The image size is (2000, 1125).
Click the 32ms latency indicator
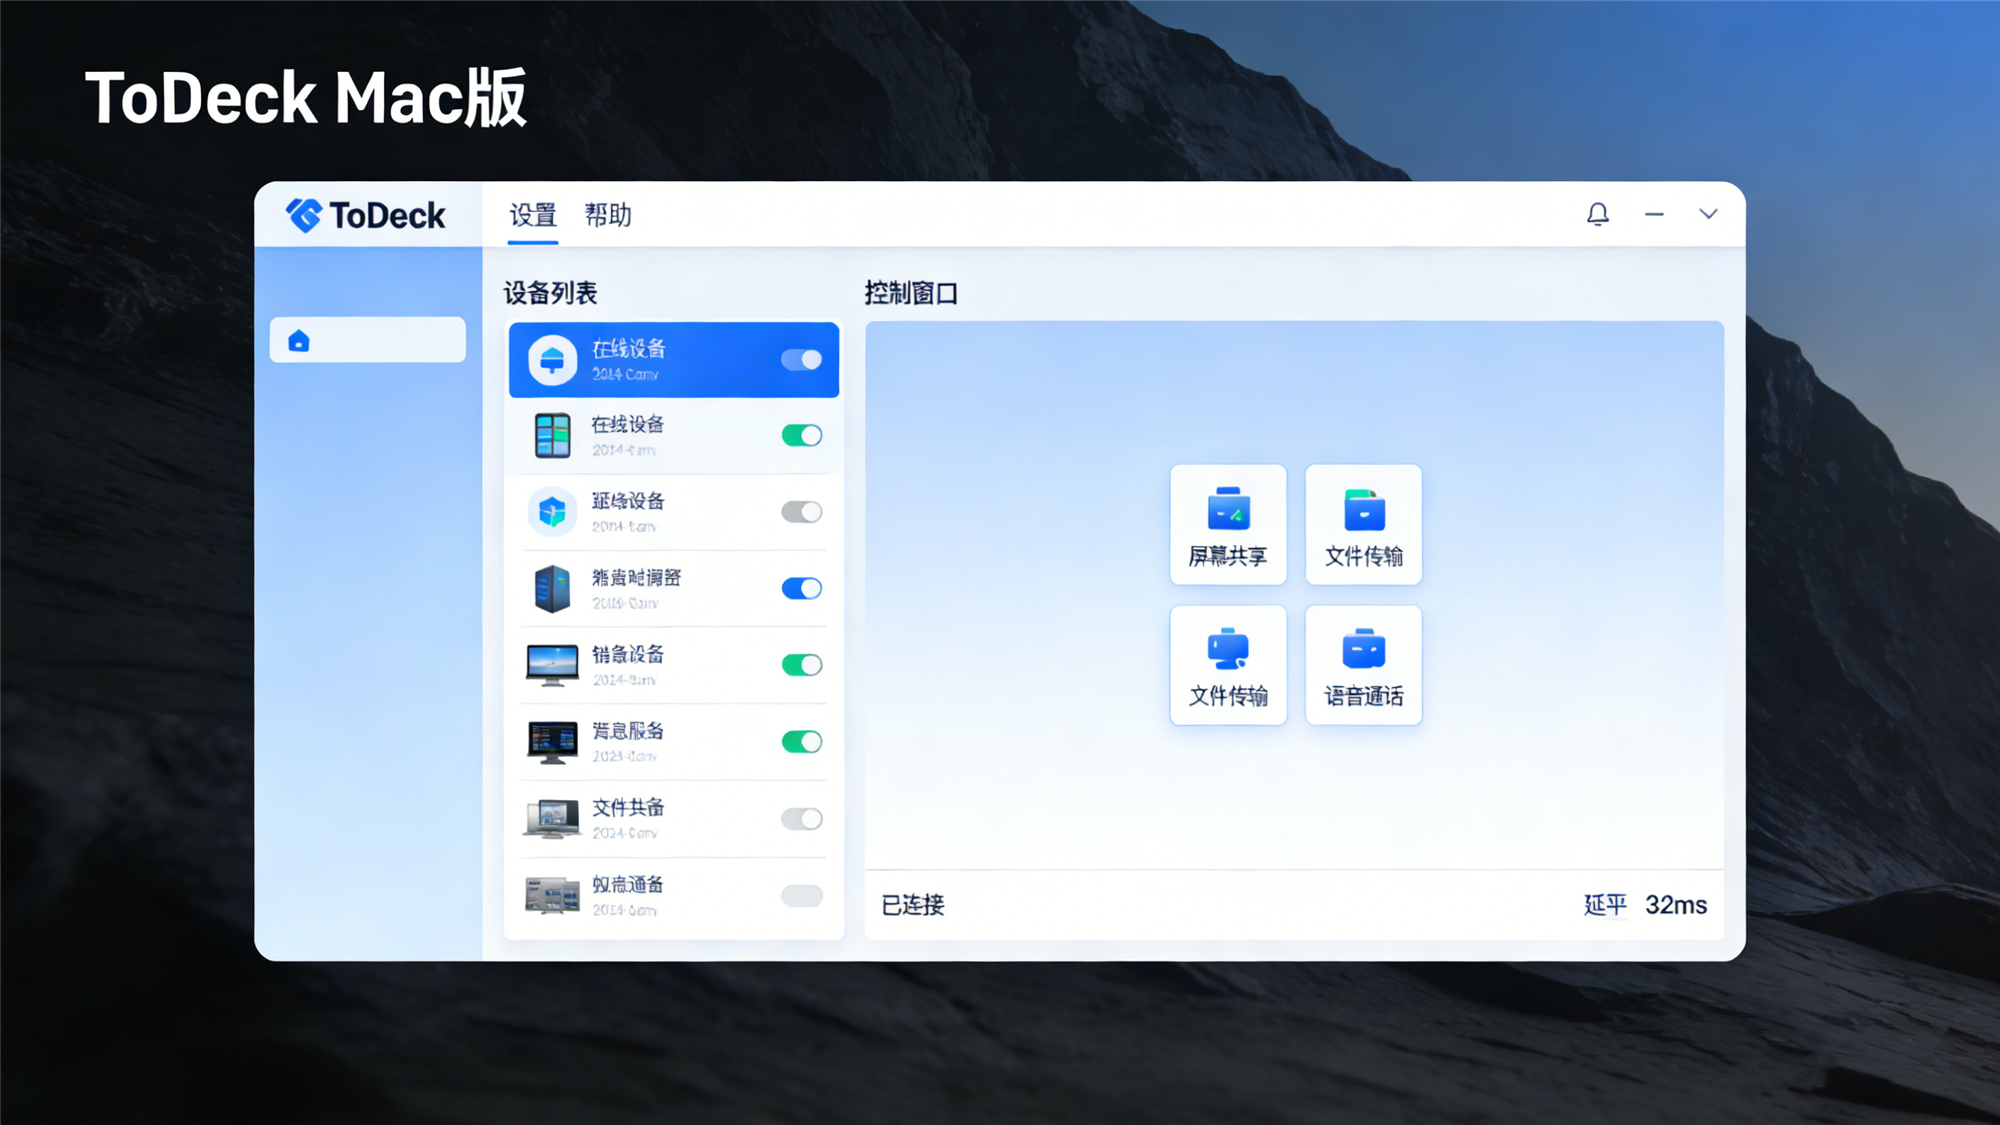click(x=1676, y=905)
